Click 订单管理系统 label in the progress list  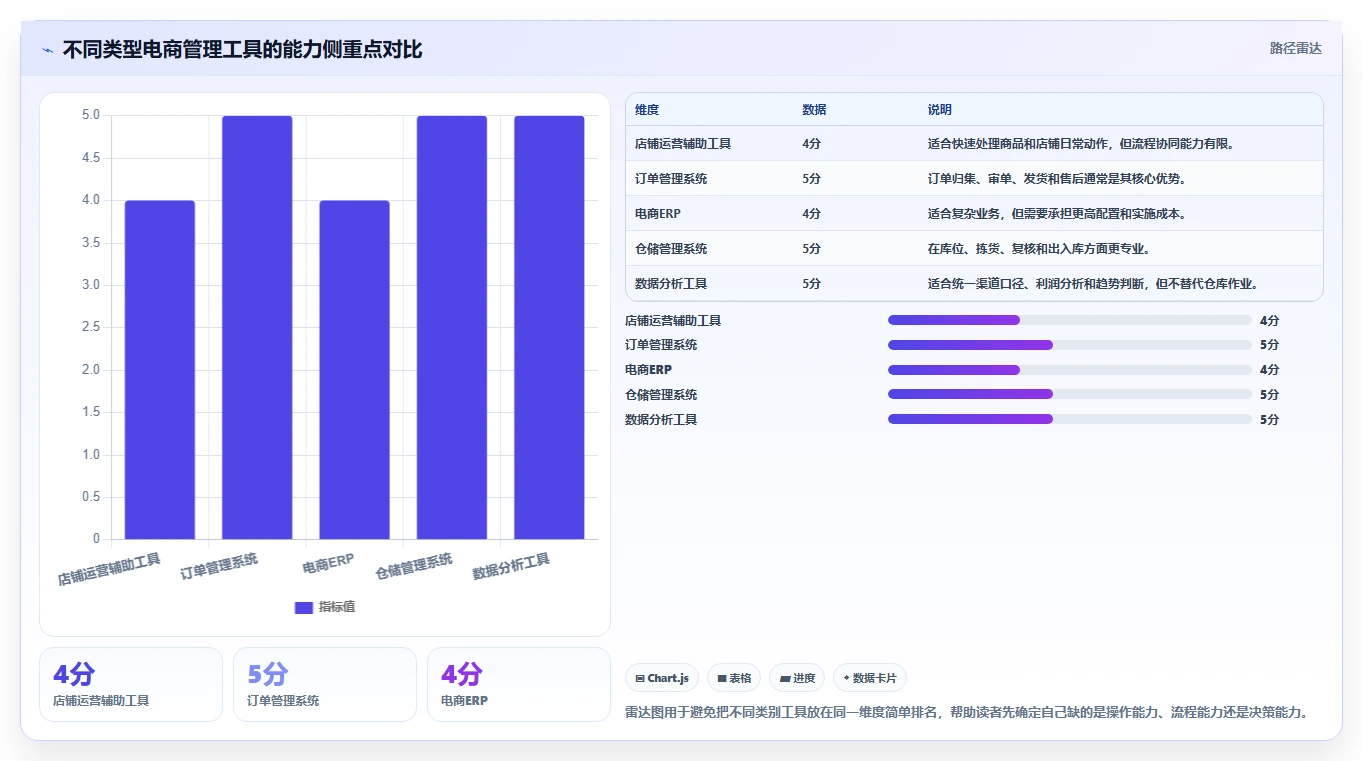[x=661, y=345]
